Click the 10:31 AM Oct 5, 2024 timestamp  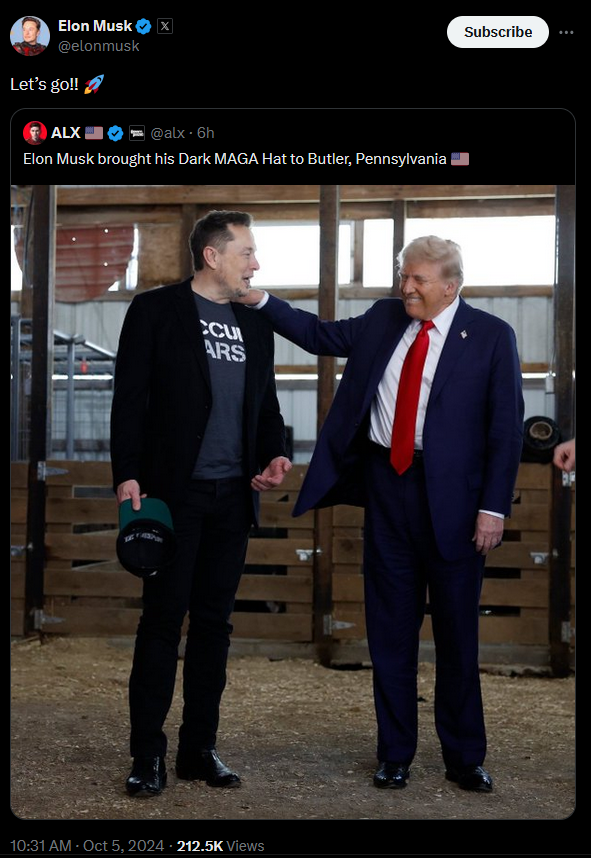click(x=87, y=846)
